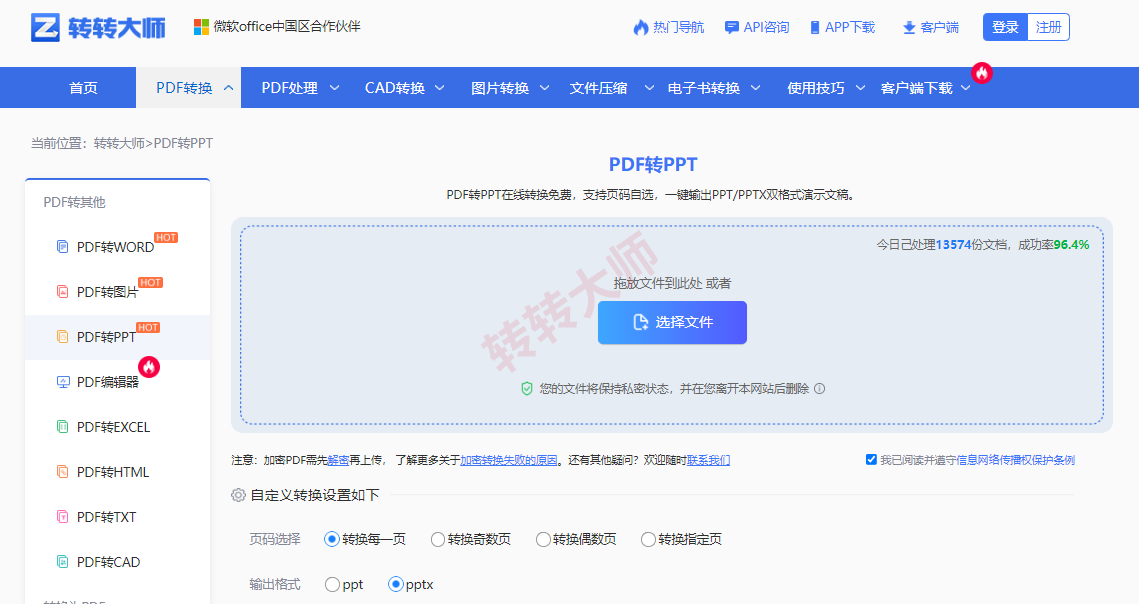Open PDF转EXCEL in sidebar
1139x604 pixels.
[x=113, y=427]
